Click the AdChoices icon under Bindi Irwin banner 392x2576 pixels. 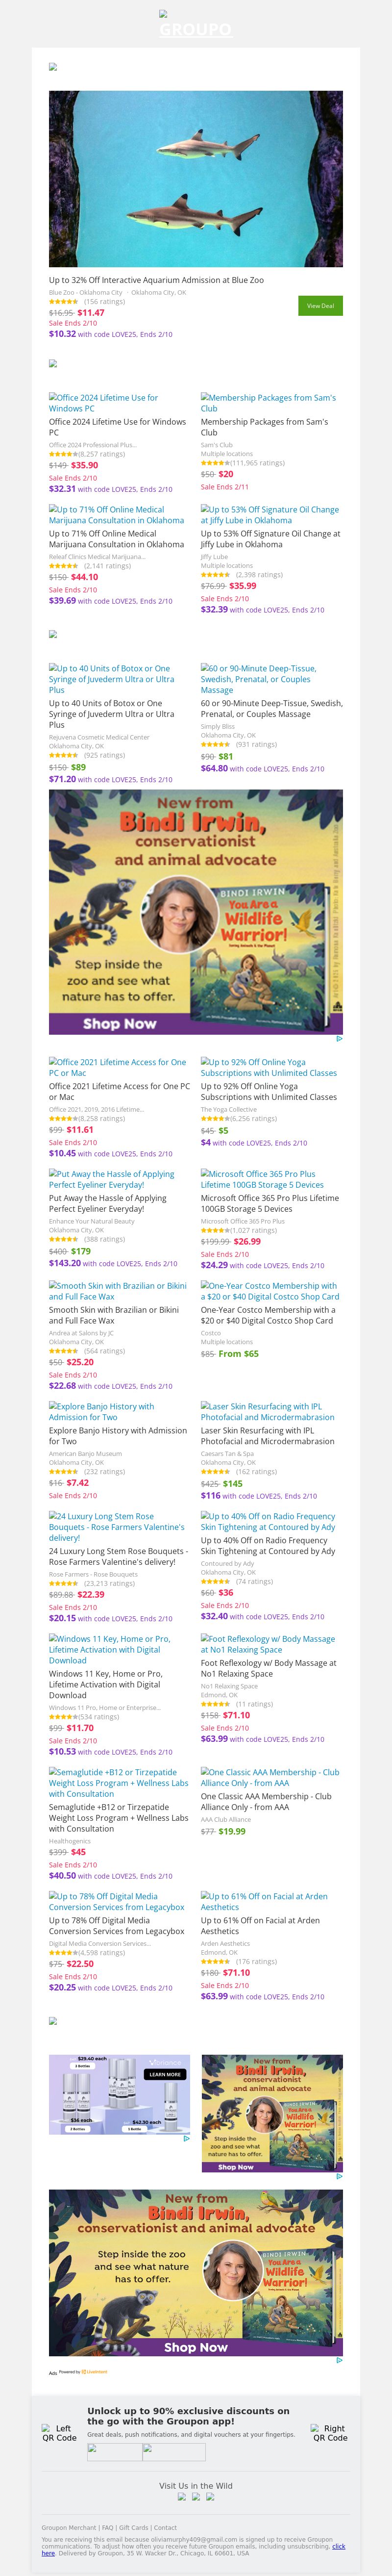(339, 1039)
